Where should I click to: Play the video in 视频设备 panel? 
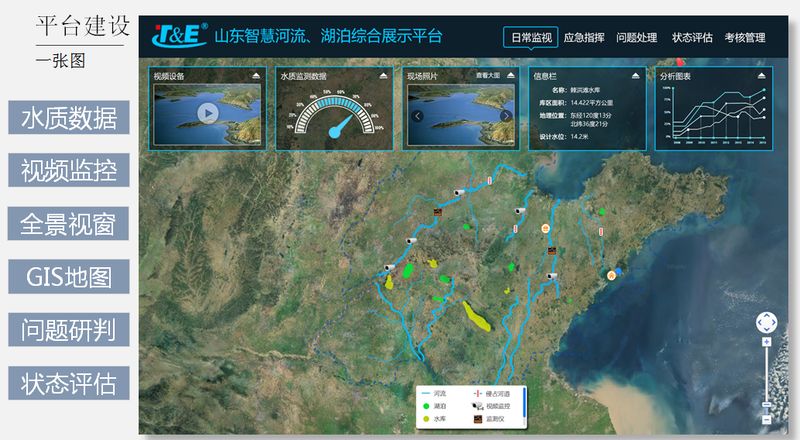207,113
